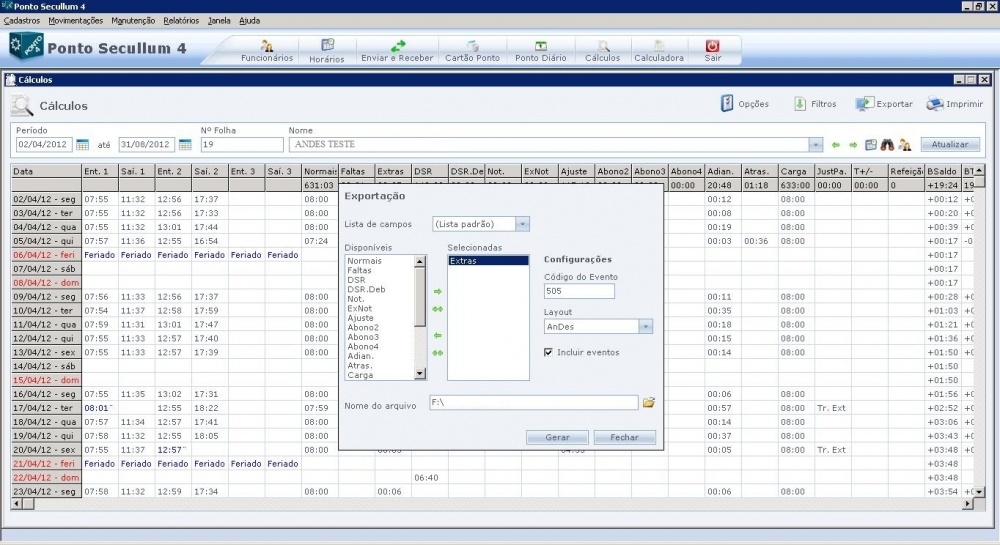Open calendar picker for end date
1000x545 pixels.
tap(185, 145)
